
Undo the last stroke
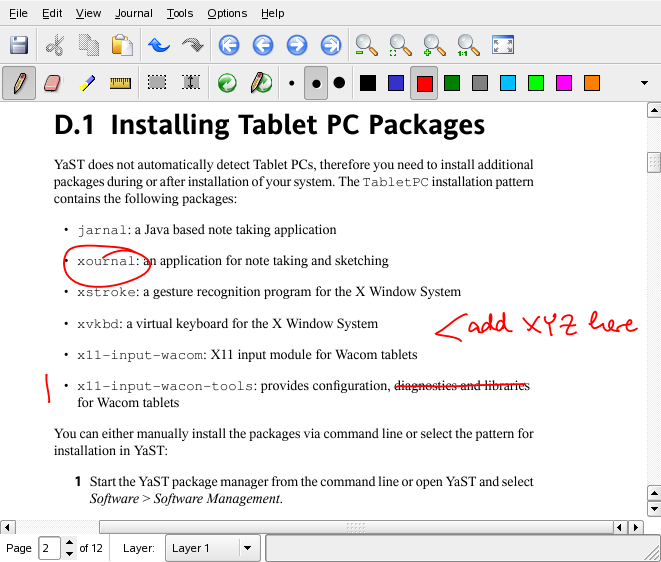(158, 45)
